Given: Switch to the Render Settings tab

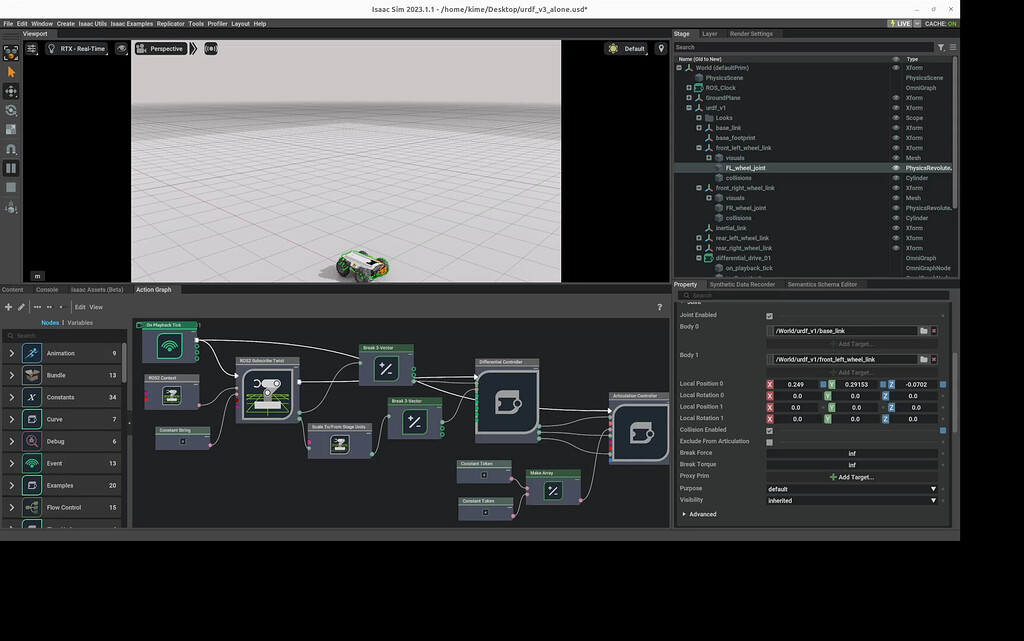Looking at the screenshot, I should (x=751, y=34).
